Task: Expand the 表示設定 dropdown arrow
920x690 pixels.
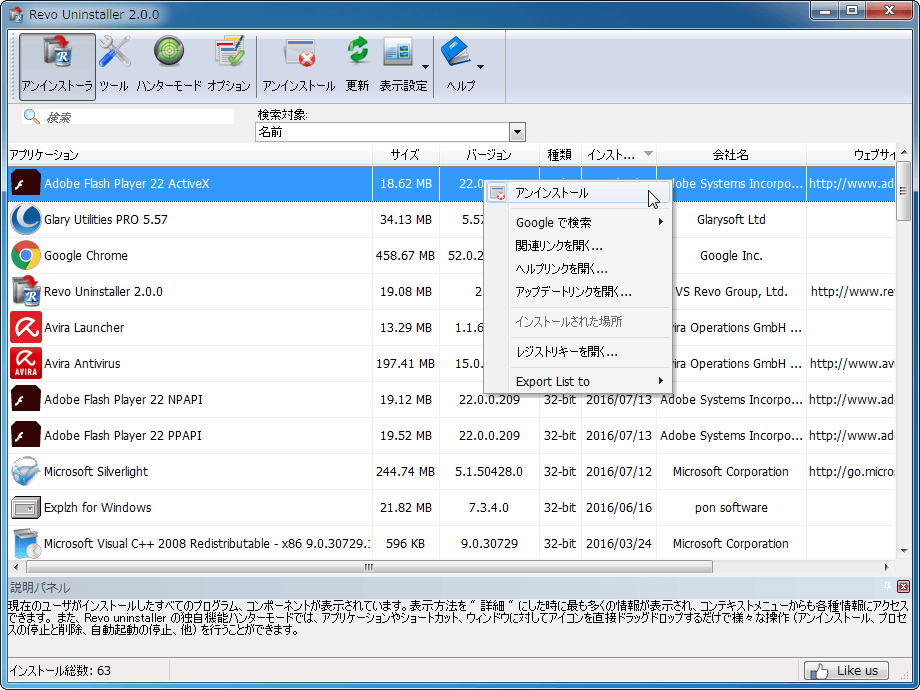Action: [425, 66]
